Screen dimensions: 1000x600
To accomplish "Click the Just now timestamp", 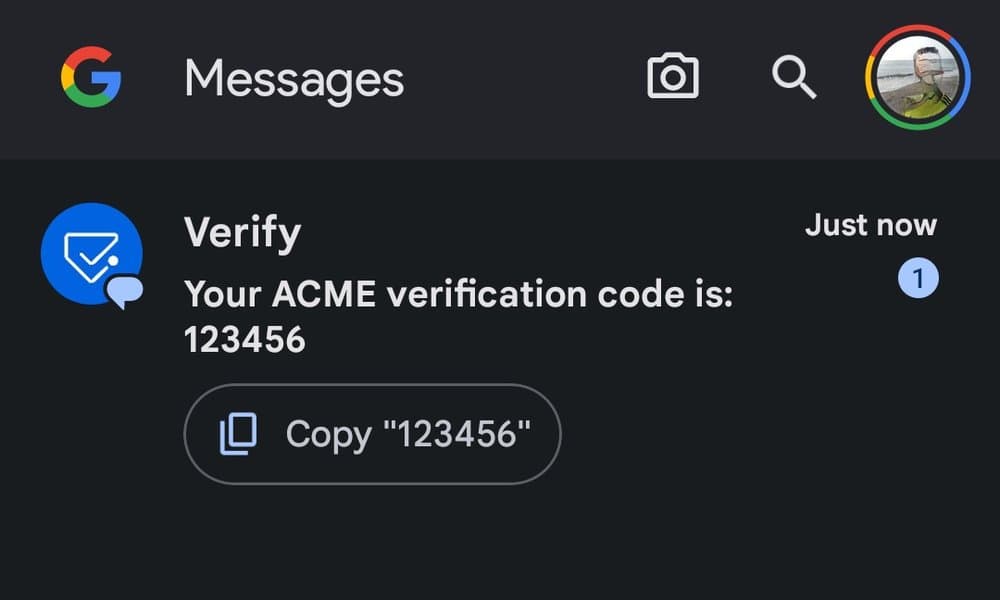I will (871, 225).
